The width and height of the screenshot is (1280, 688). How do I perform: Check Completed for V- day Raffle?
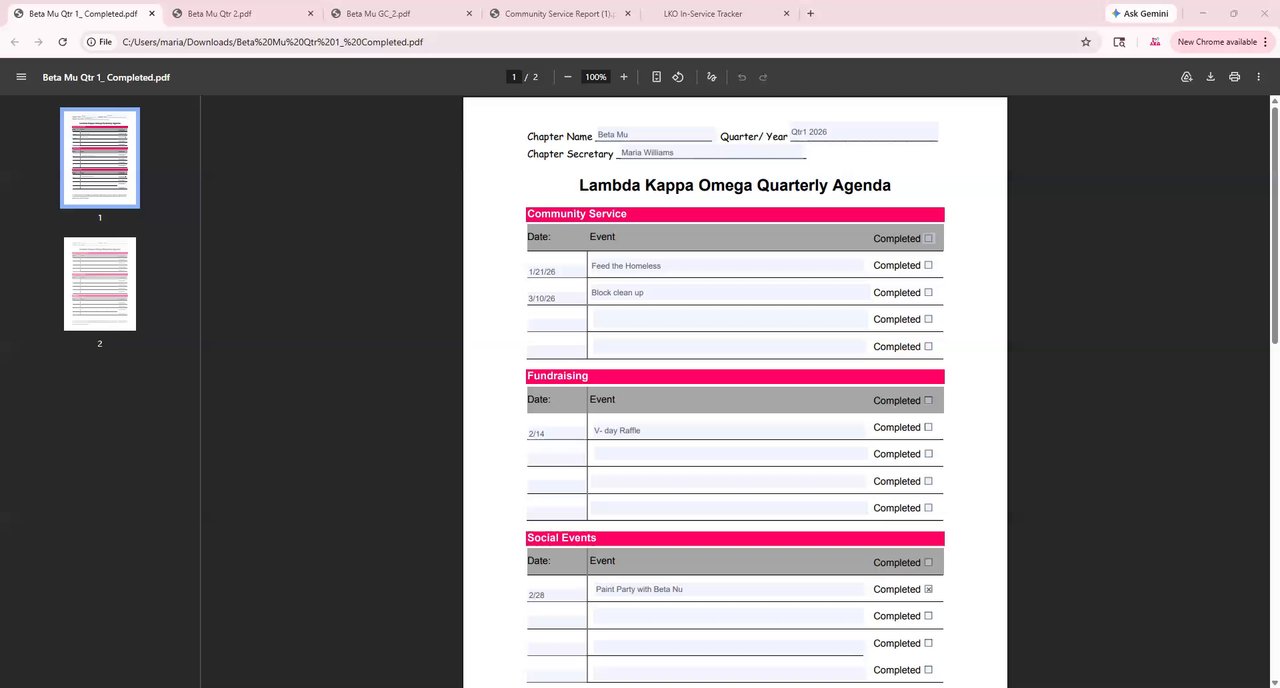[x=928, y=427]
